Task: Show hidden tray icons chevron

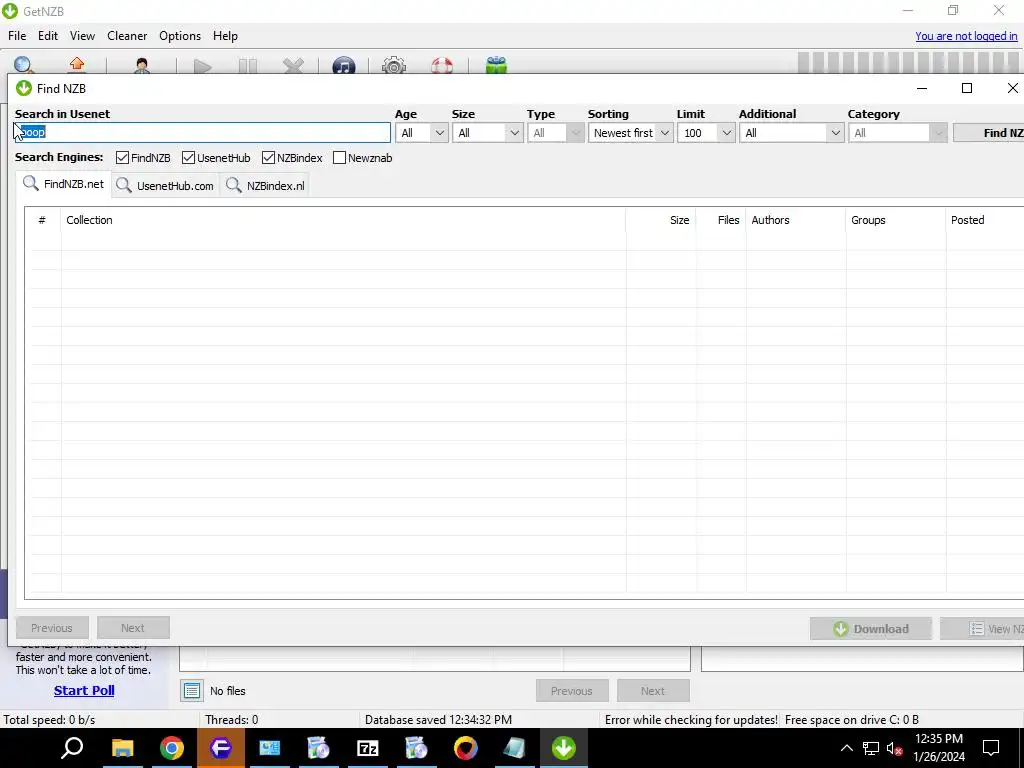Action: 846,748
